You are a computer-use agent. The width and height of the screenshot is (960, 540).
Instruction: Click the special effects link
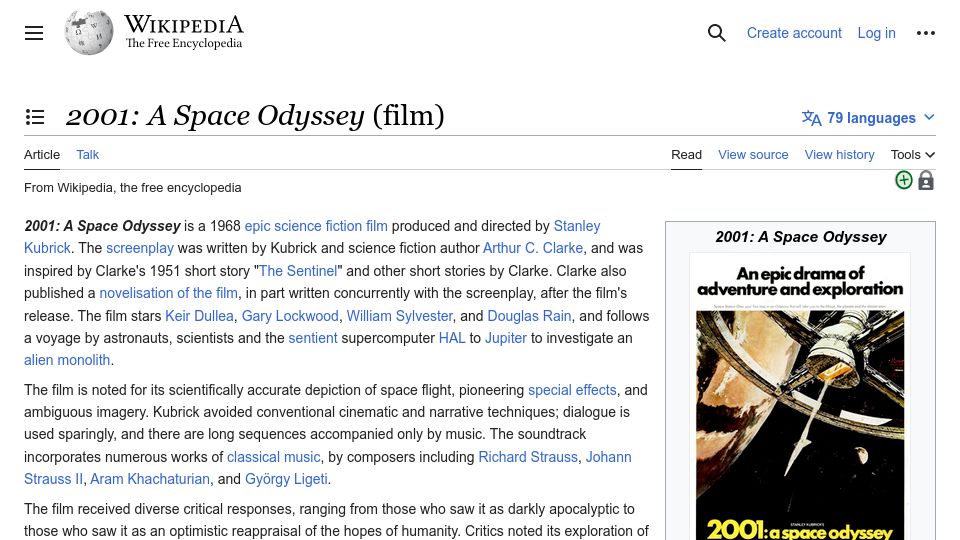(x=572, y=390)
